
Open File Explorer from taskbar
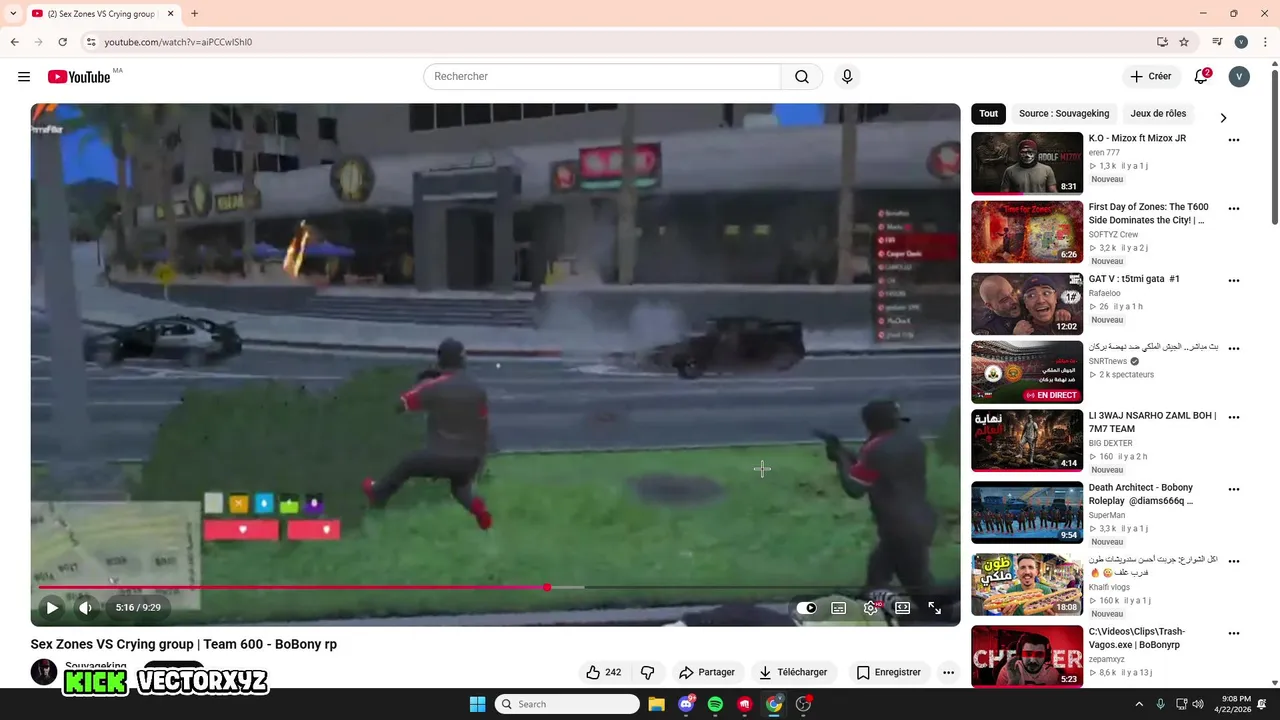pyautogui.click(x=656, y=704)
